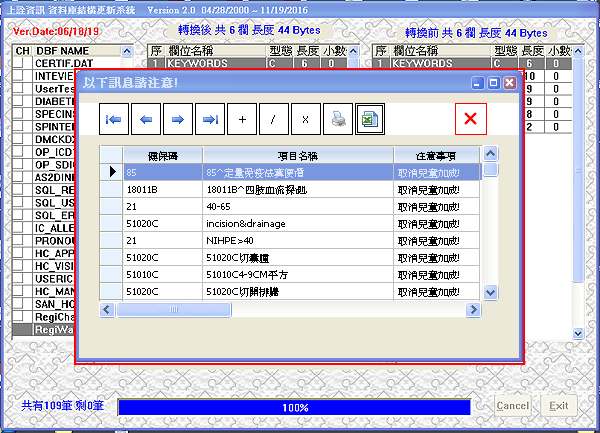
Task: Export table to Excel icon
Action: click(x=369, y=119)
